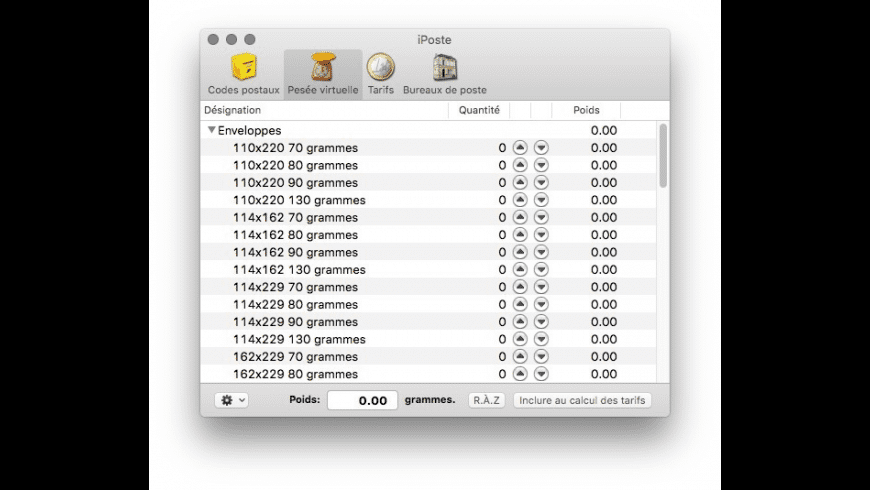Select the 114x162 90 grammes row
The image size is (870, 490).
click(428, 252)
